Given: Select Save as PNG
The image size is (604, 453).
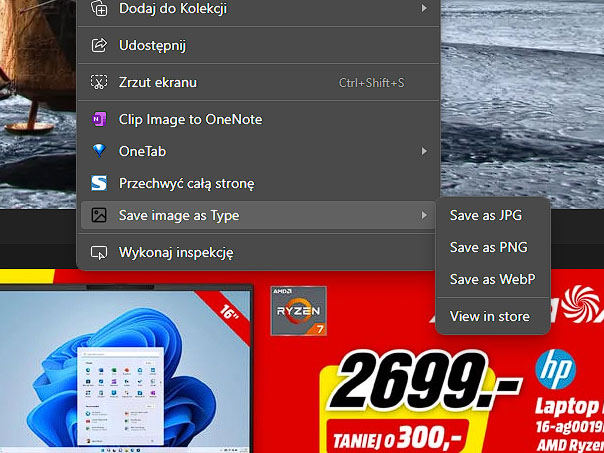Looking at the screenshot, I should click(x=493, y=247).
